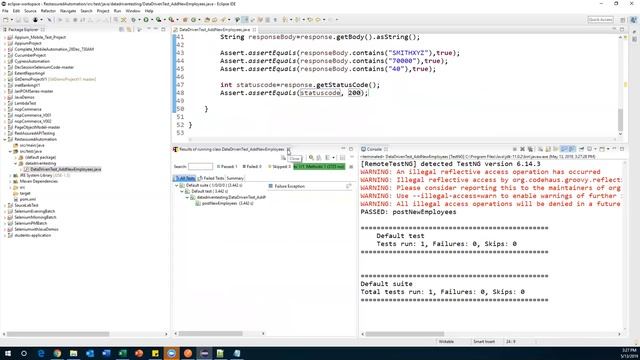Switch to the Failed Tests tab

click(211, 178)
